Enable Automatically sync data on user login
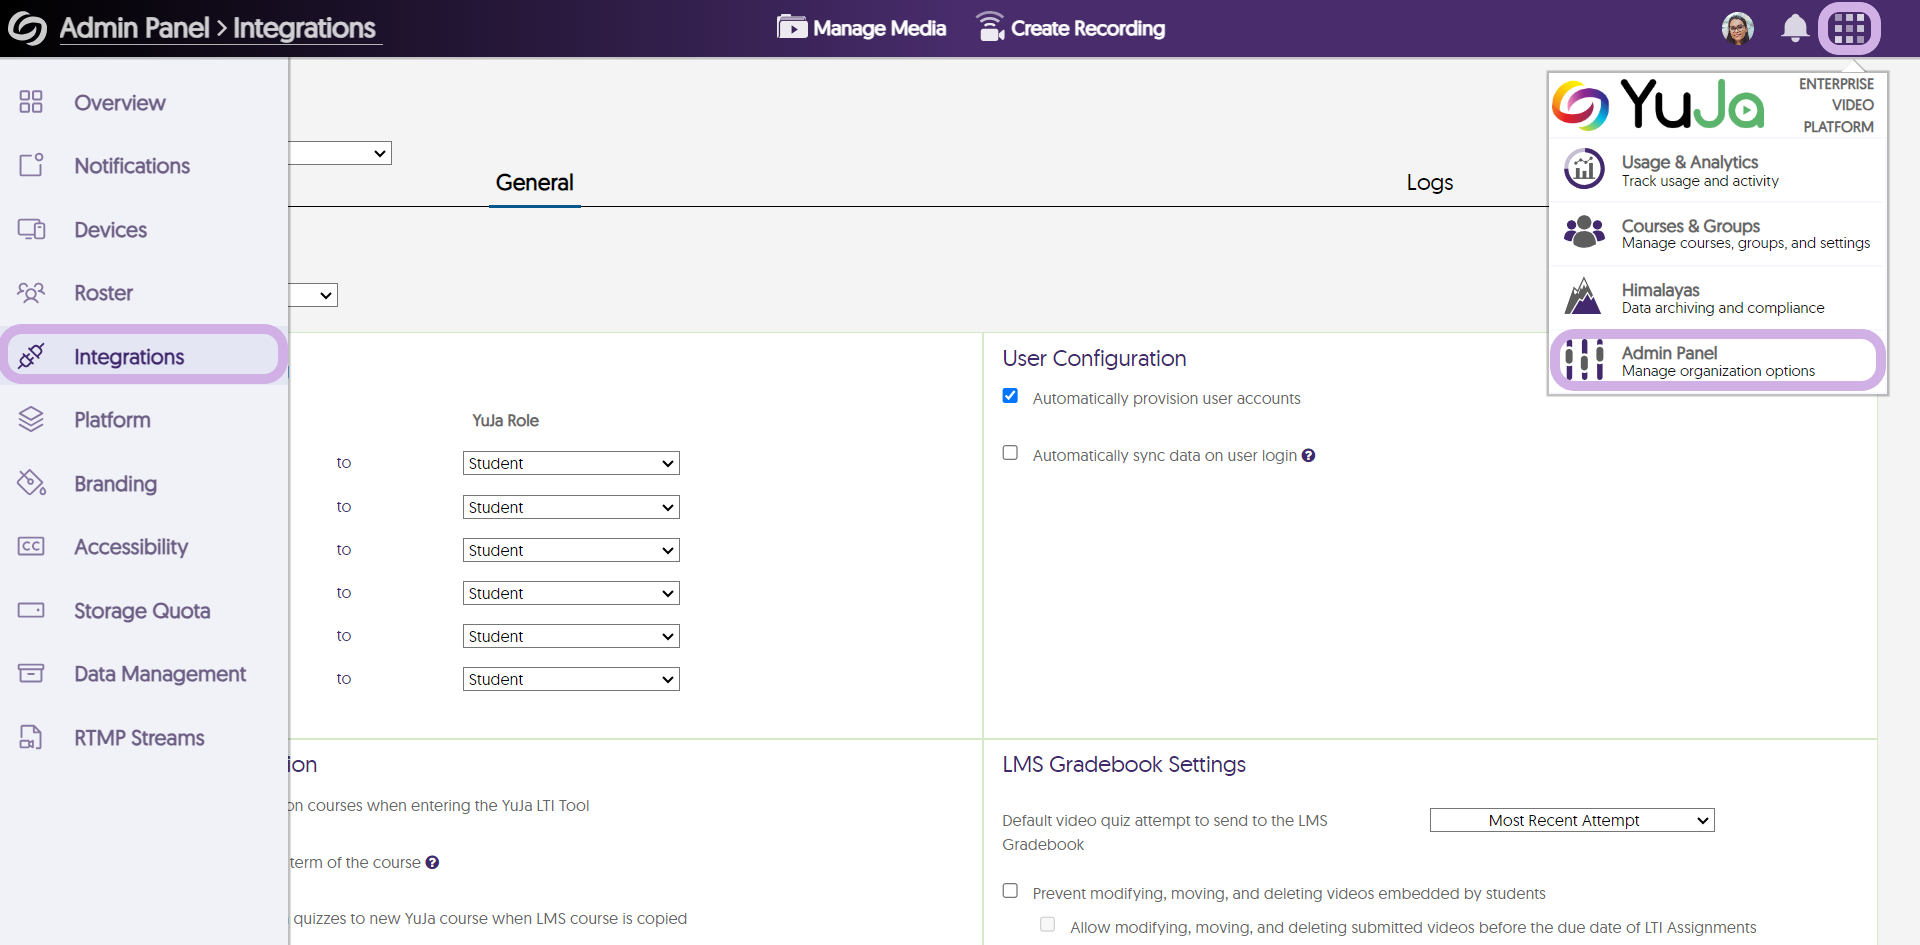This screenshot has width=1920, height=945. (1010, 453)
